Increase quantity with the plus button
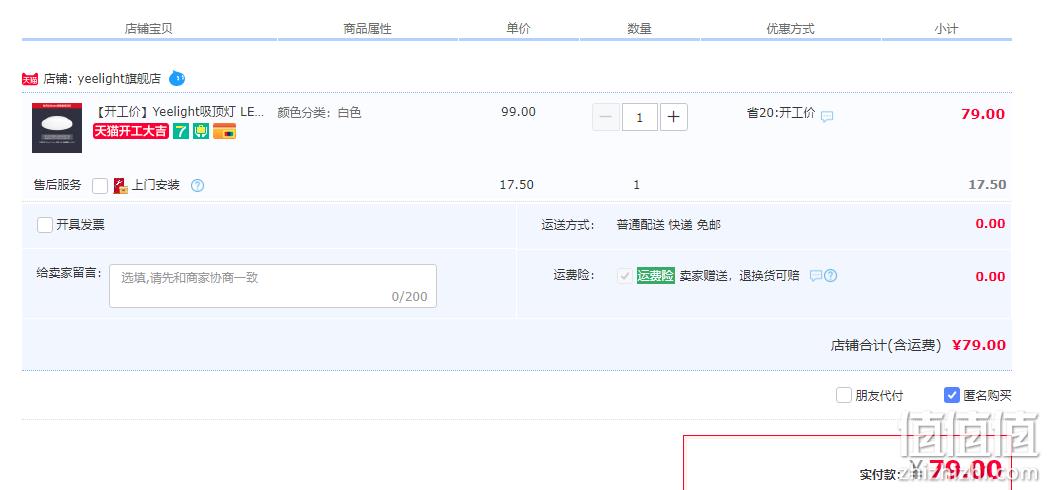 click(x=674, y=117)
